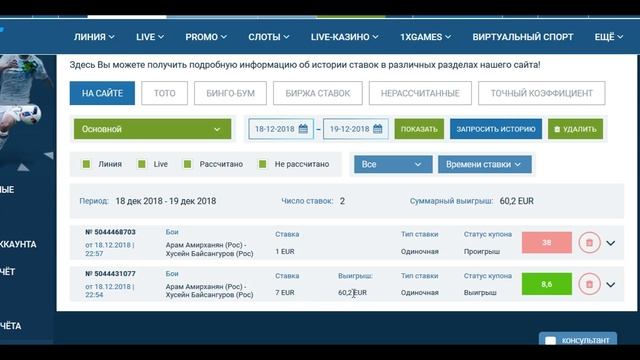The image size is (640, 360).
Task: Click the Бои link in bet 5044468703
Action: click(172, 232)
